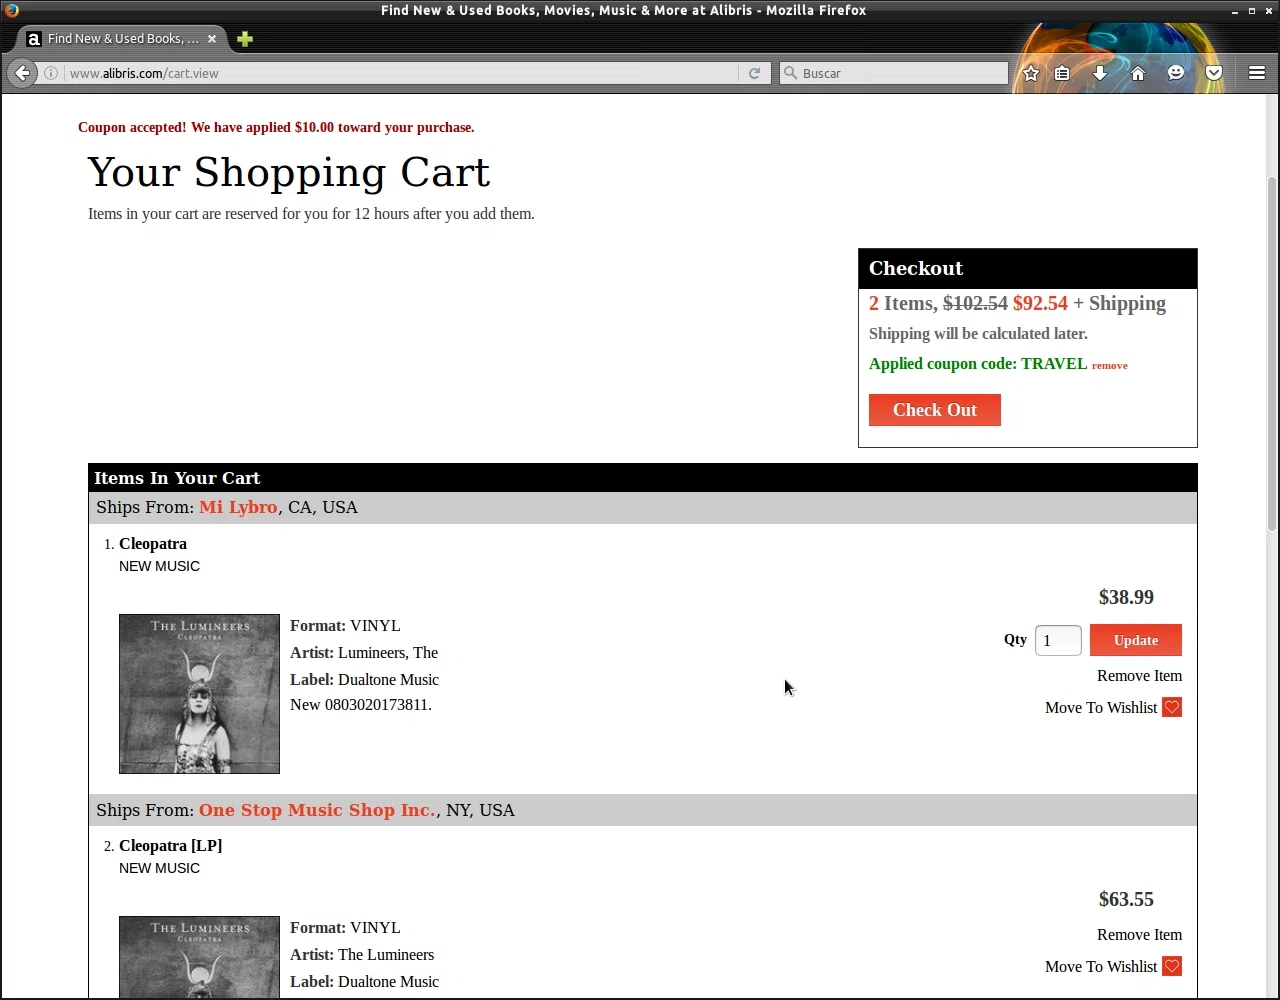Viewport: 1280px width, 1000px height.
Task: Close the Alibris tab
Action: pyautogui.click(x=211, y=39)
